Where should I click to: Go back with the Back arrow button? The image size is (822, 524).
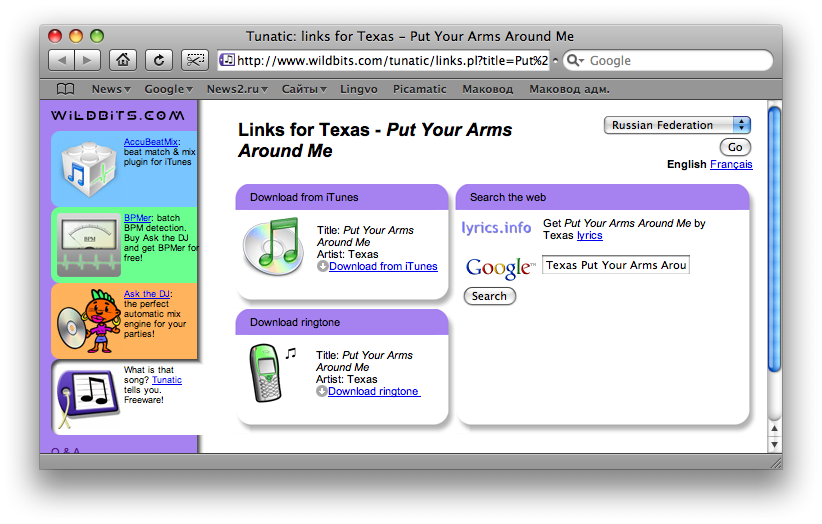click(61, 60)
